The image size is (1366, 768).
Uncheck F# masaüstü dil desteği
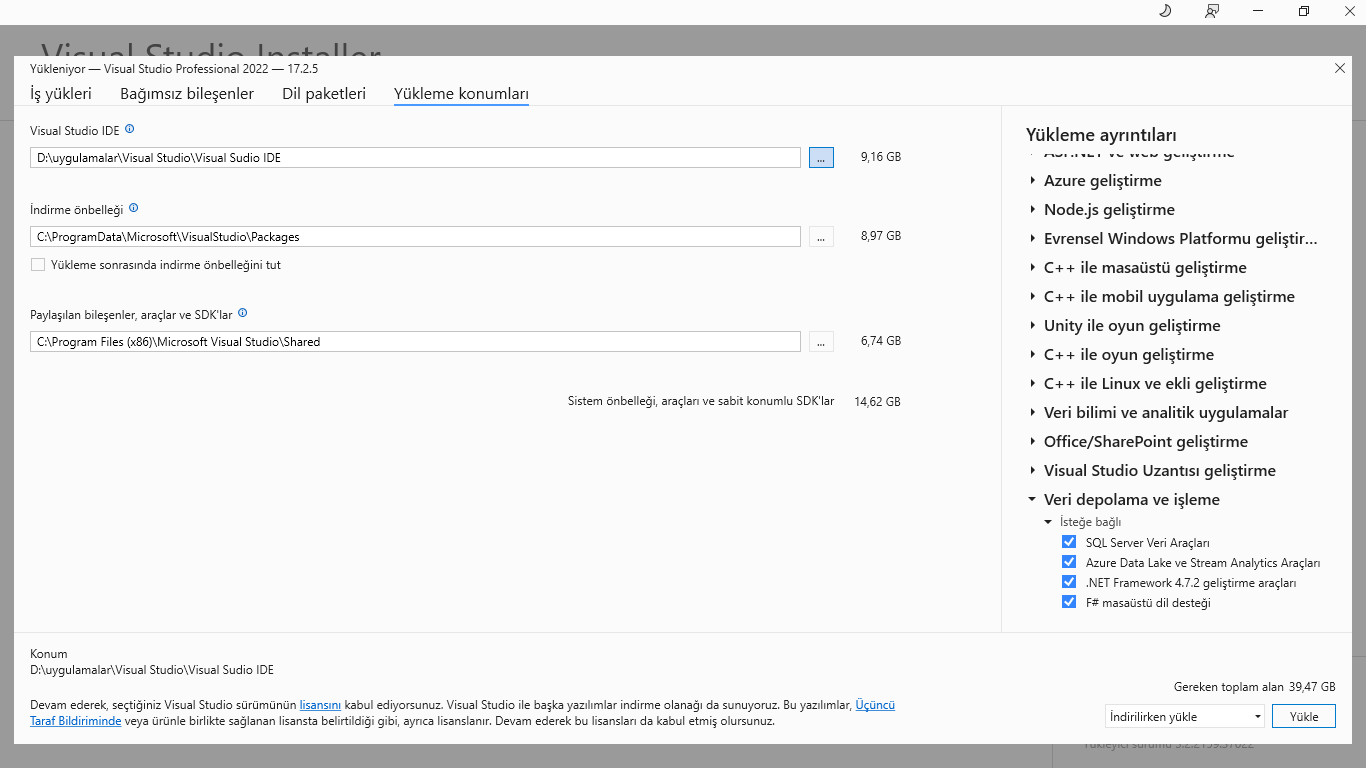click(1069, 602)
